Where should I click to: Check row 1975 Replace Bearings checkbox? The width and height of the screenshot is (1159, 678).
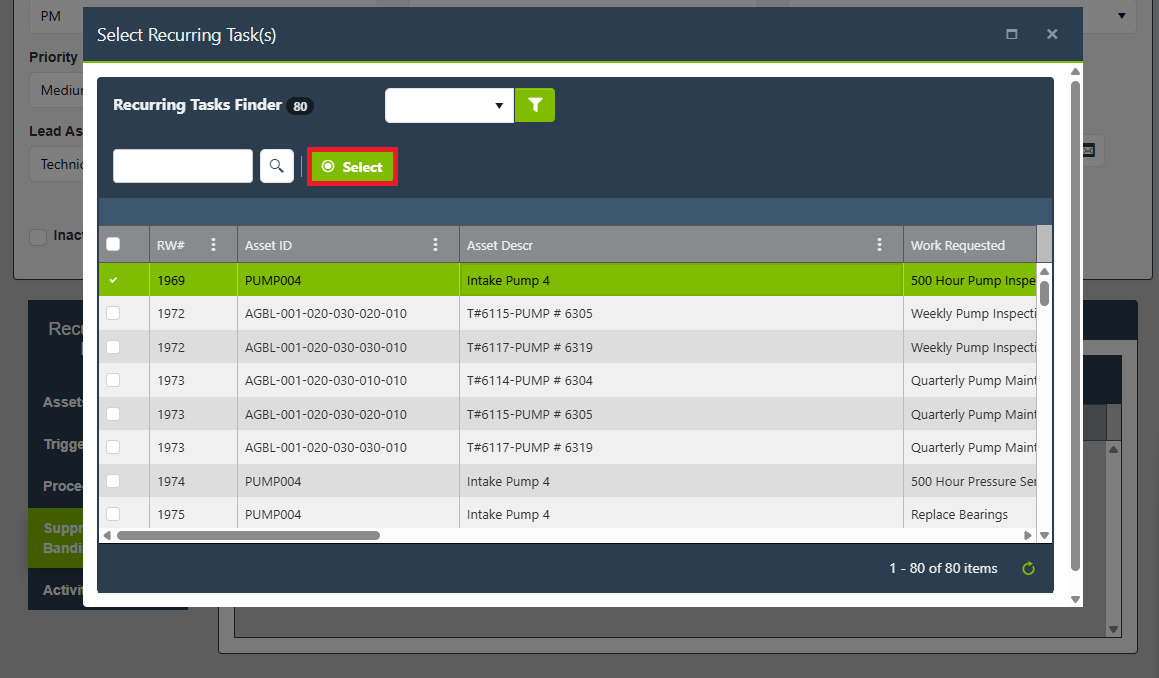tap(113, 514)
